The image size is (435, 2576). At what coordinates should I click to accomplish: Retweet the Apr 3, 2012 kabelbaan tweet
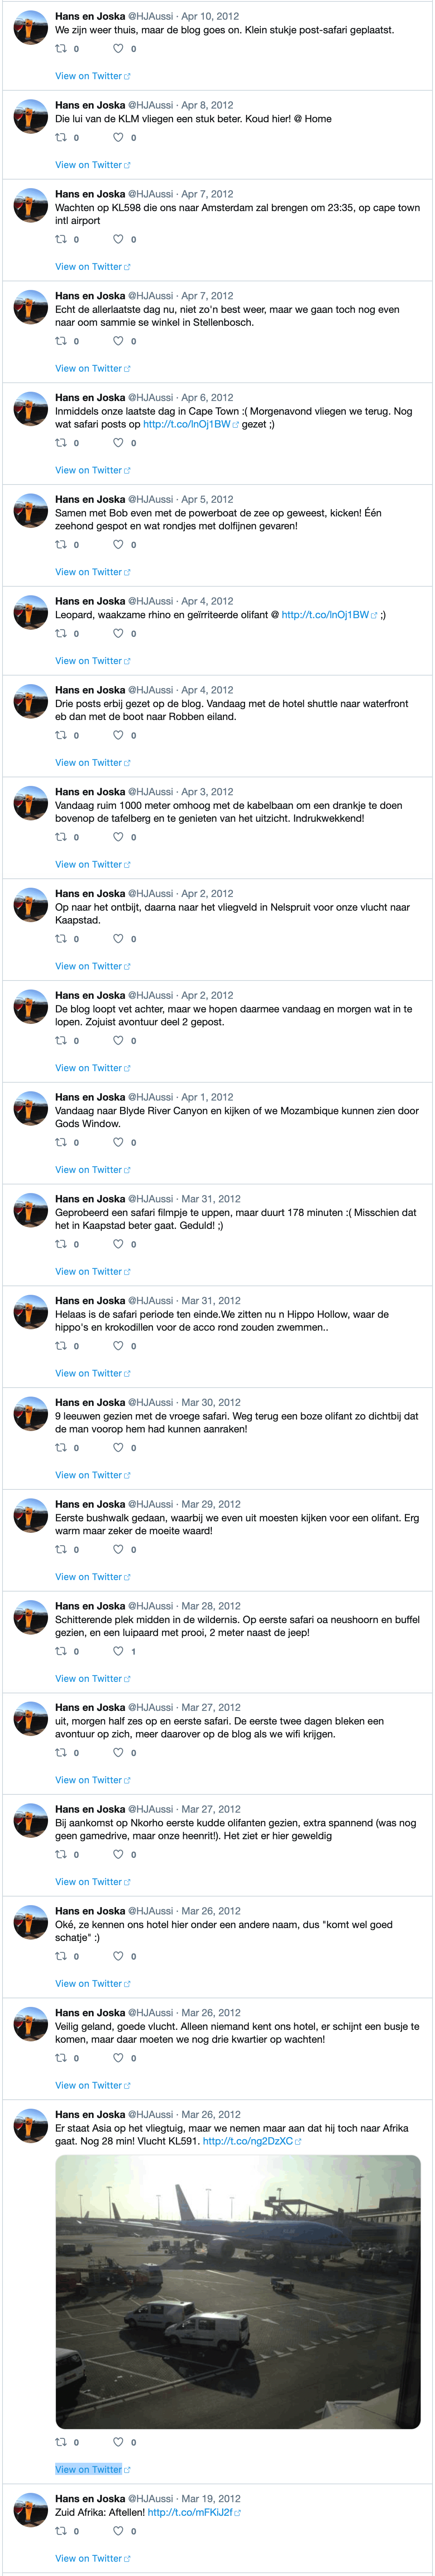pos(61,837)
